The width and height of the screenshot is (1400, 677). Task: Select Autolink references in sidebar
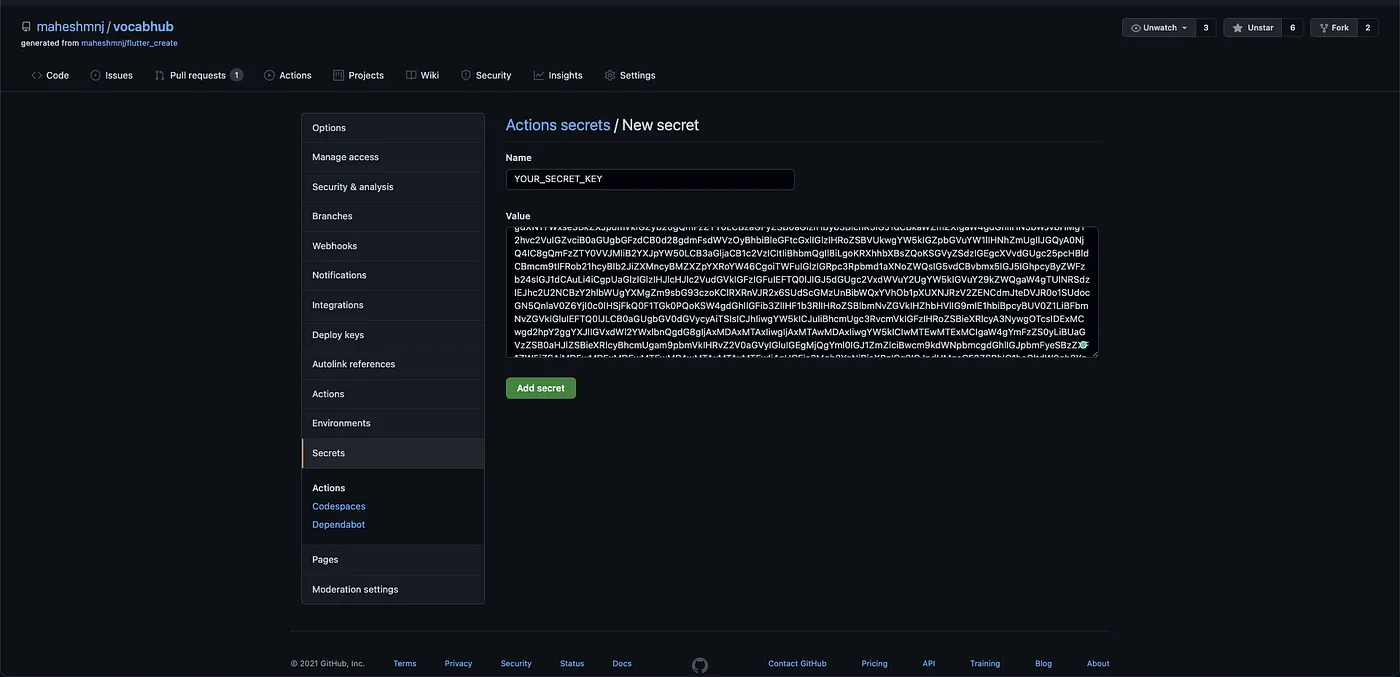[393, 364]
